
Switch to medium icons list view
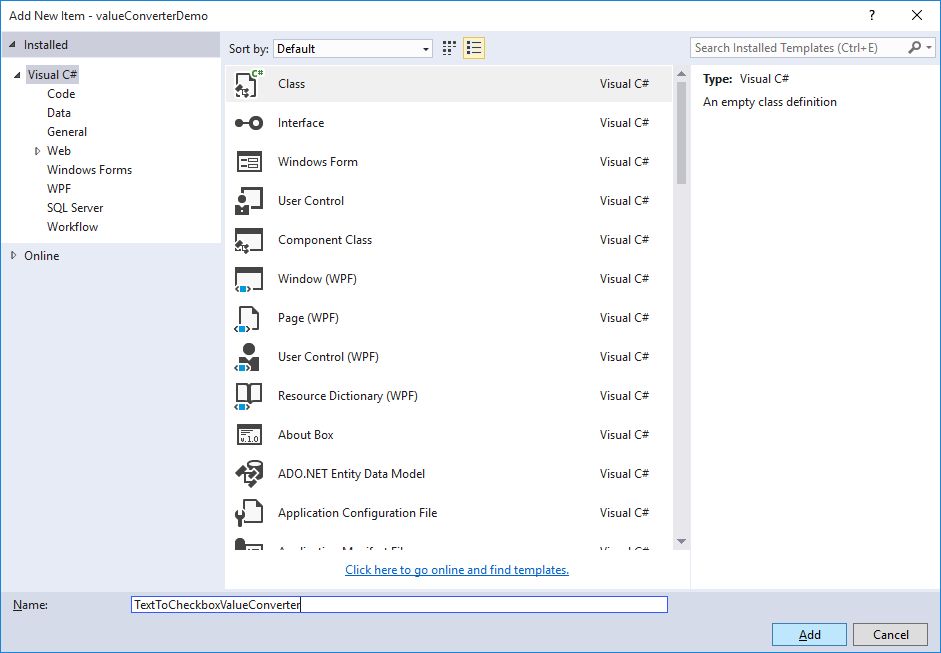pos(474,48)
